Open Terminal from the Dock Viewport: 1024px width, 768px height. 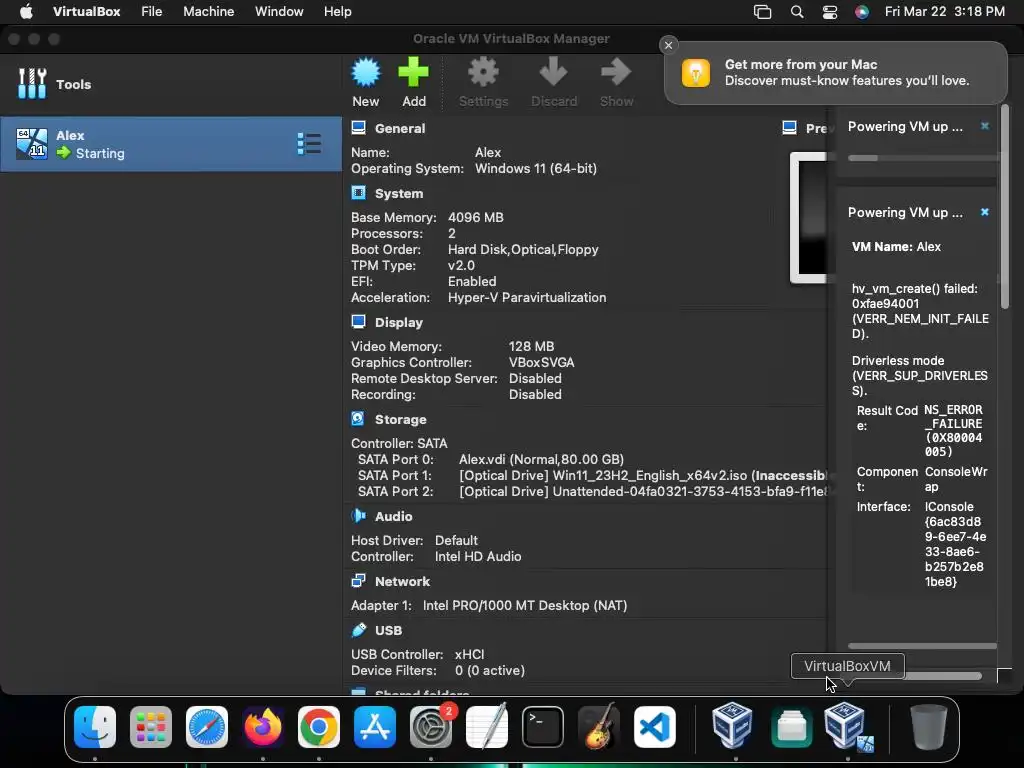click(x=543, y=727)
